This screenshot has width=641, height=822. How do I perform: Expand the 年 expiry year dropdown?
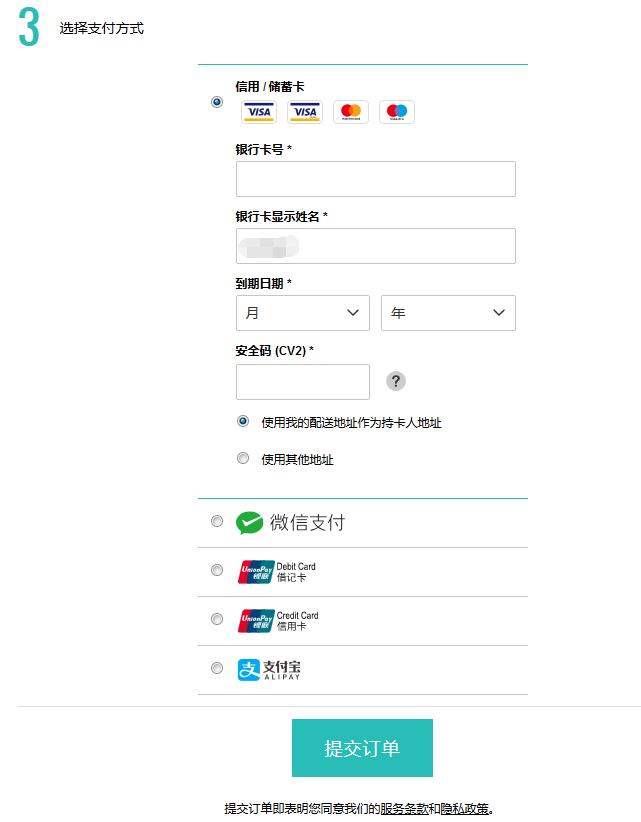click(x=448, y=313)
